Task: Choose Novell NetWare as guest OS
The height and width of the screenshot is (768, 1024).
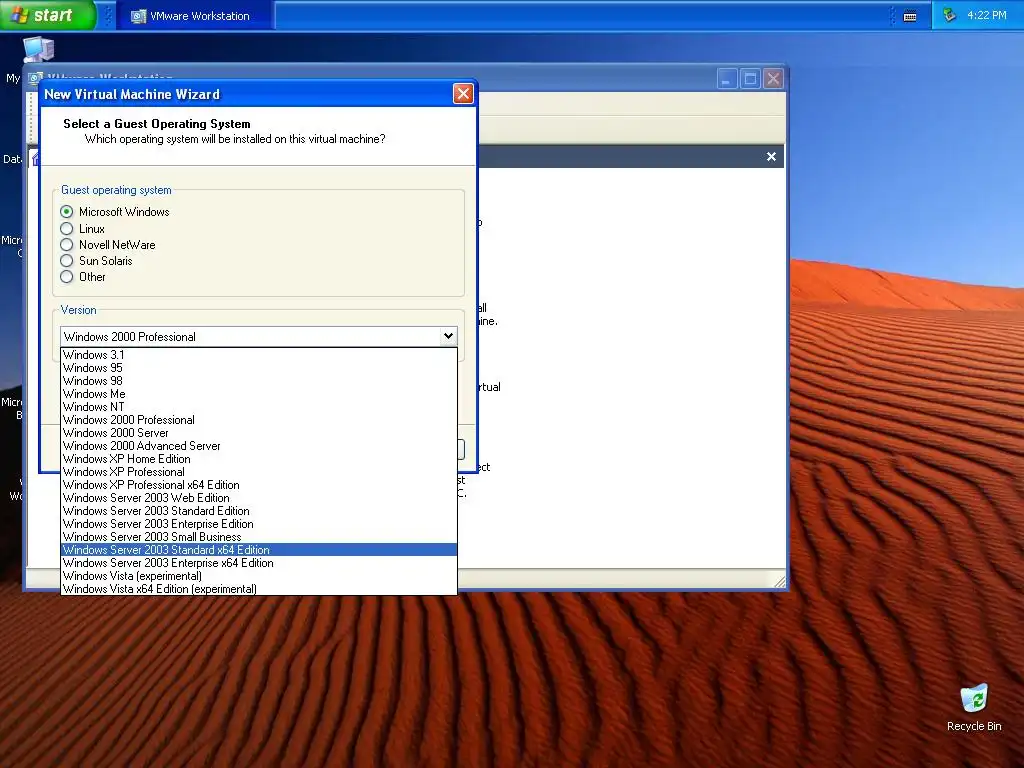Action: pos(67,245)
